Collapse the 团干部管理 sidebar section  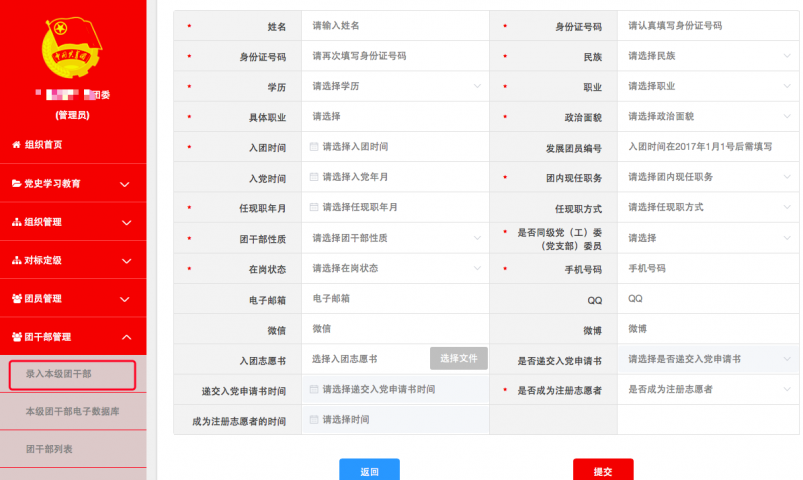[125, 337]
